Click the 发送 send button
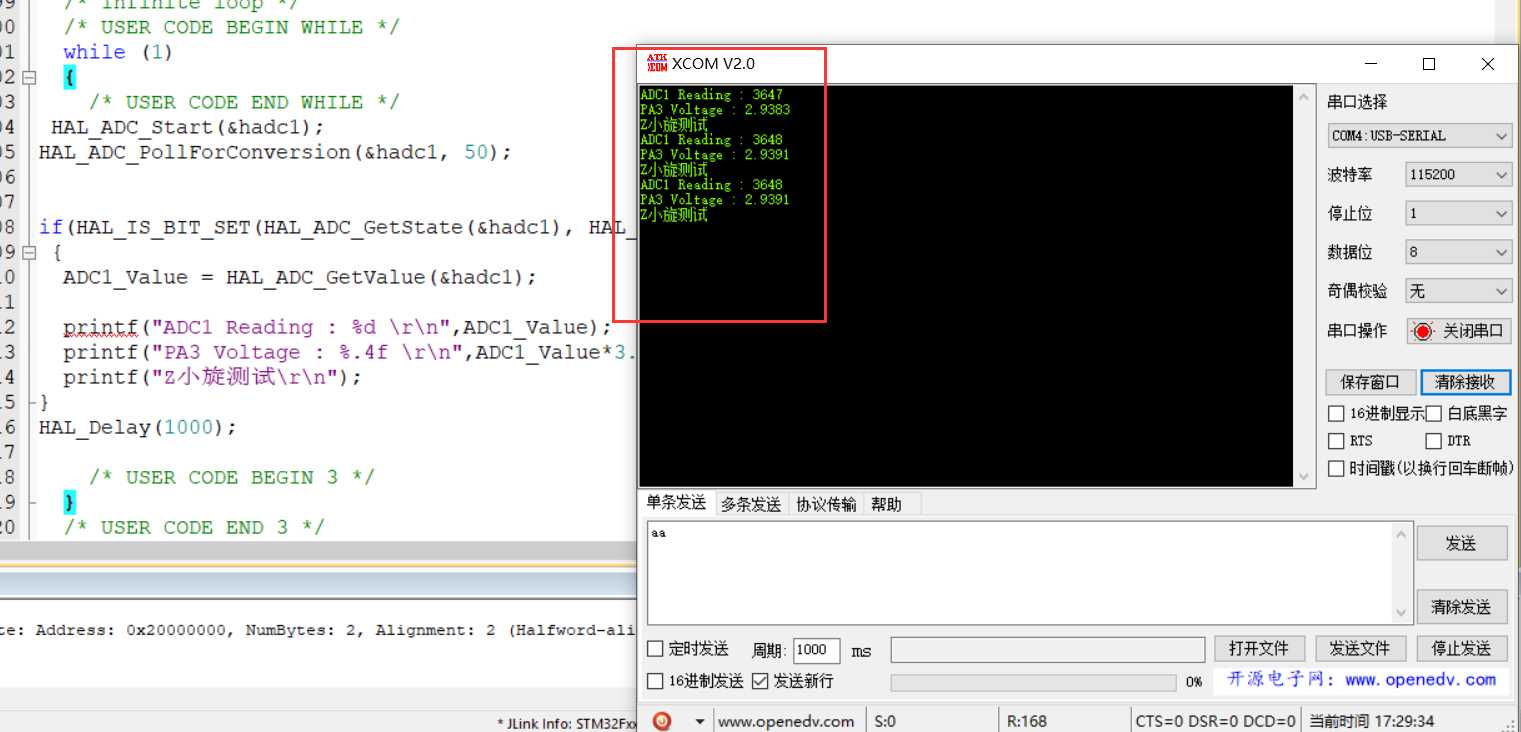Viewport: 1521px width, 732px height. coord(1461,543)
